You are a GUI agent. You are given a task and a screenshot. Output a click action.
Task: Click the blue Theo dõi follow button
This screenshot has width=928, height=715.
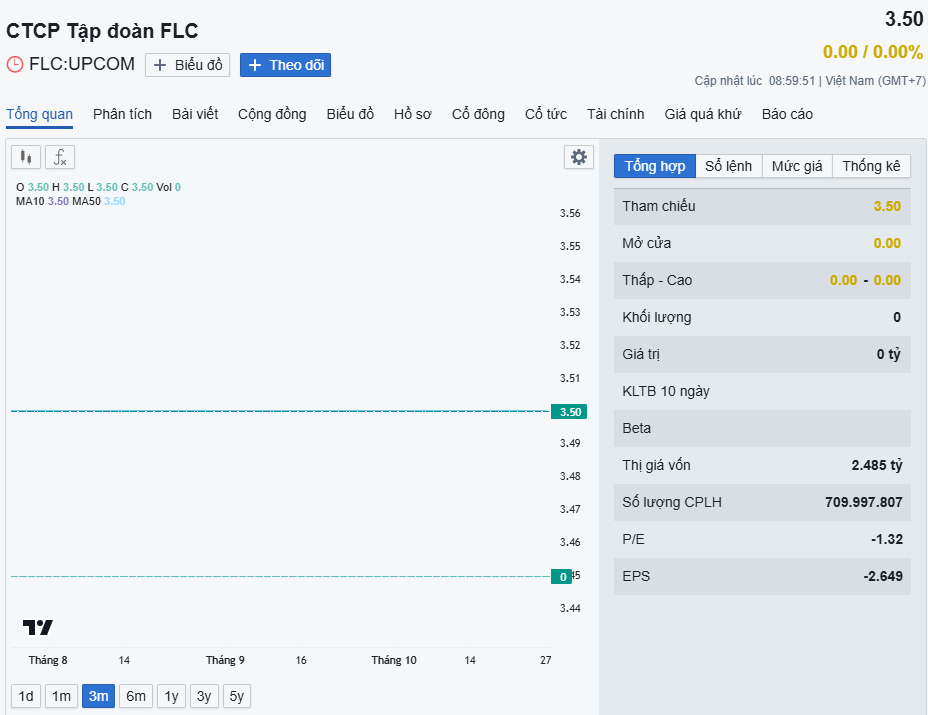coord(285,65)
